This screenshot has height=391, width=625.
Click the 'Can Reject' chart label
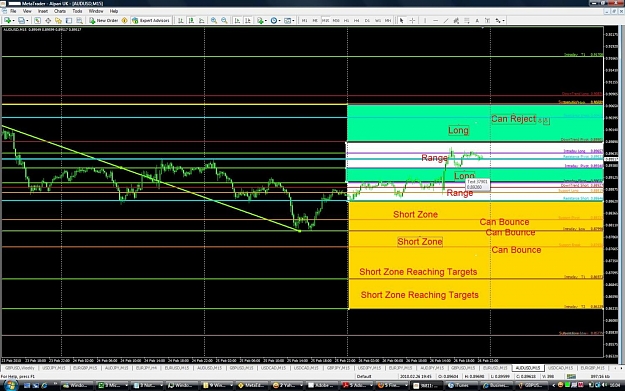513,119
